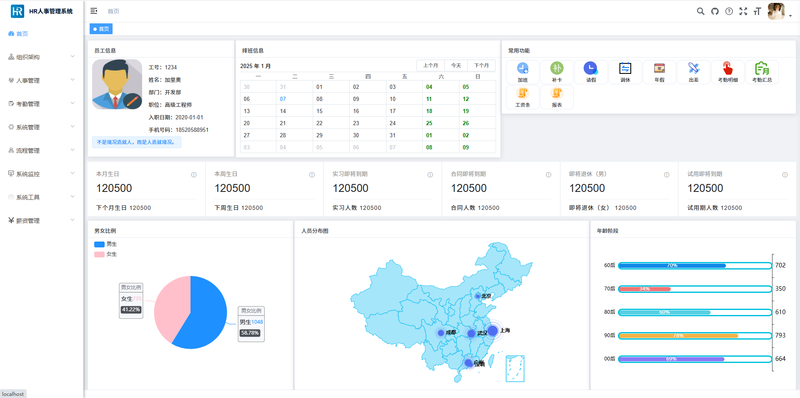Click info icon on 即将退休（男） card

coord(667,175)
